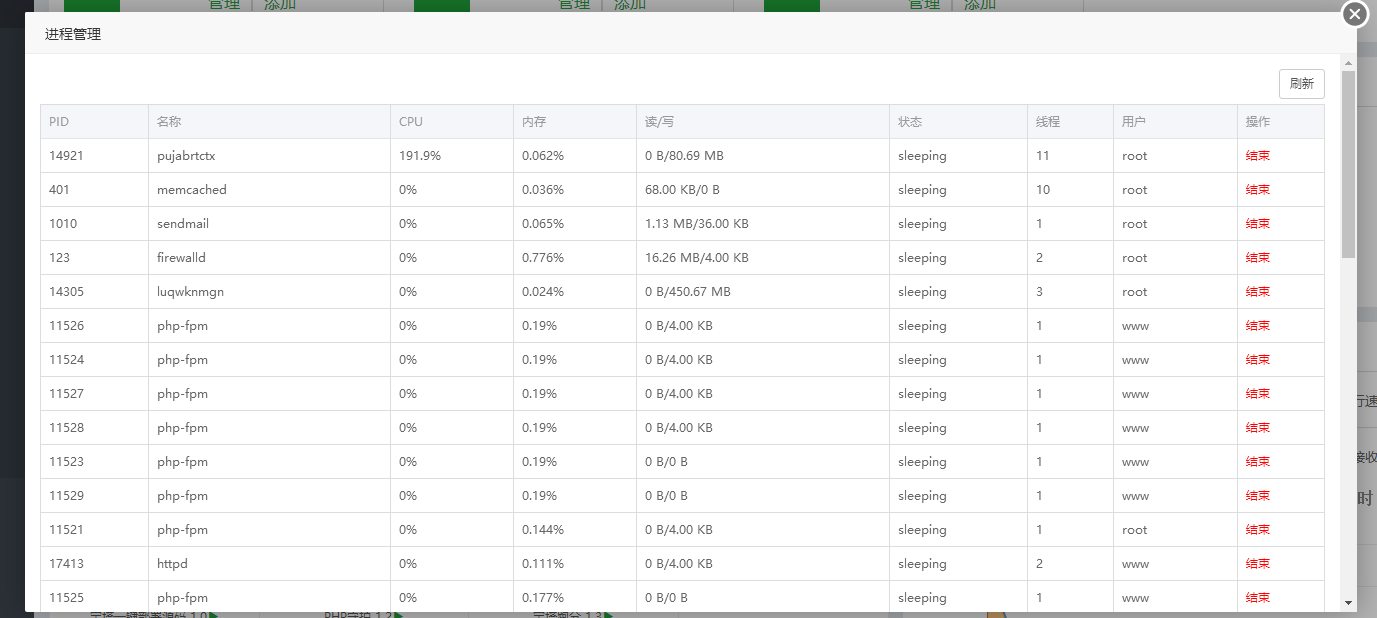Select the process name memcached
This screenshot has width=1377, height=618.
coord(192,190)
